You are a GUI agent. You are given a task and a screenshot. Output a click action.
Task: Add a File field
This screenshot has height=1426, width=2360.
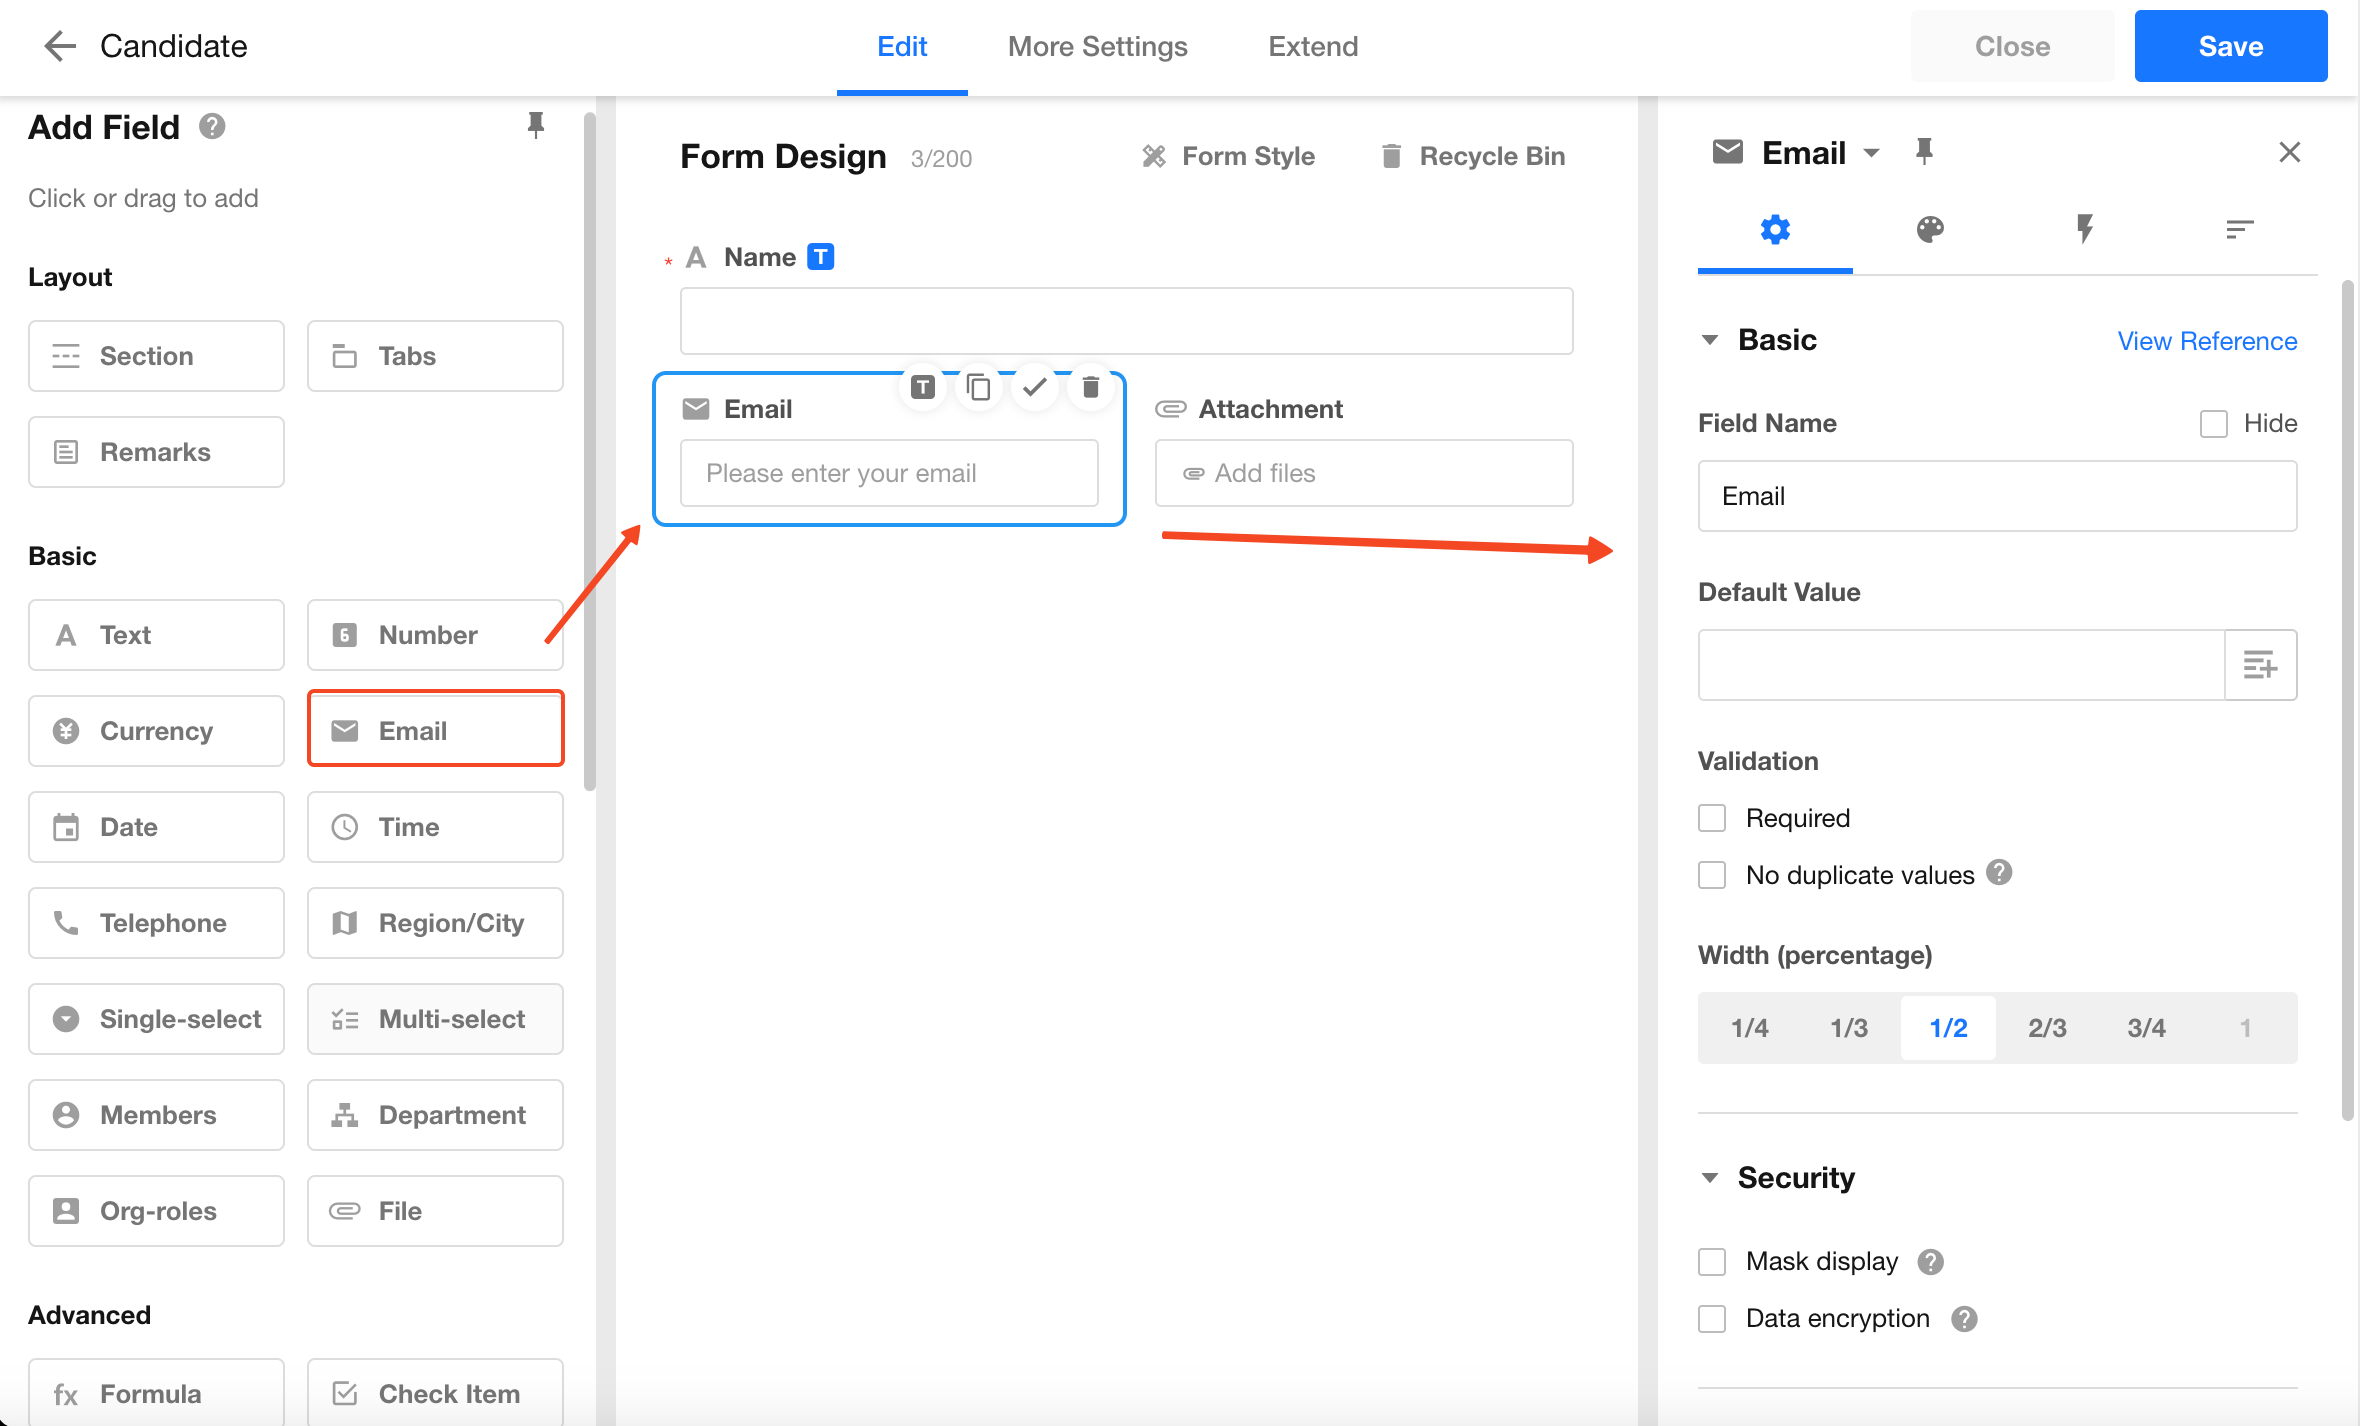pos(435,1211)
